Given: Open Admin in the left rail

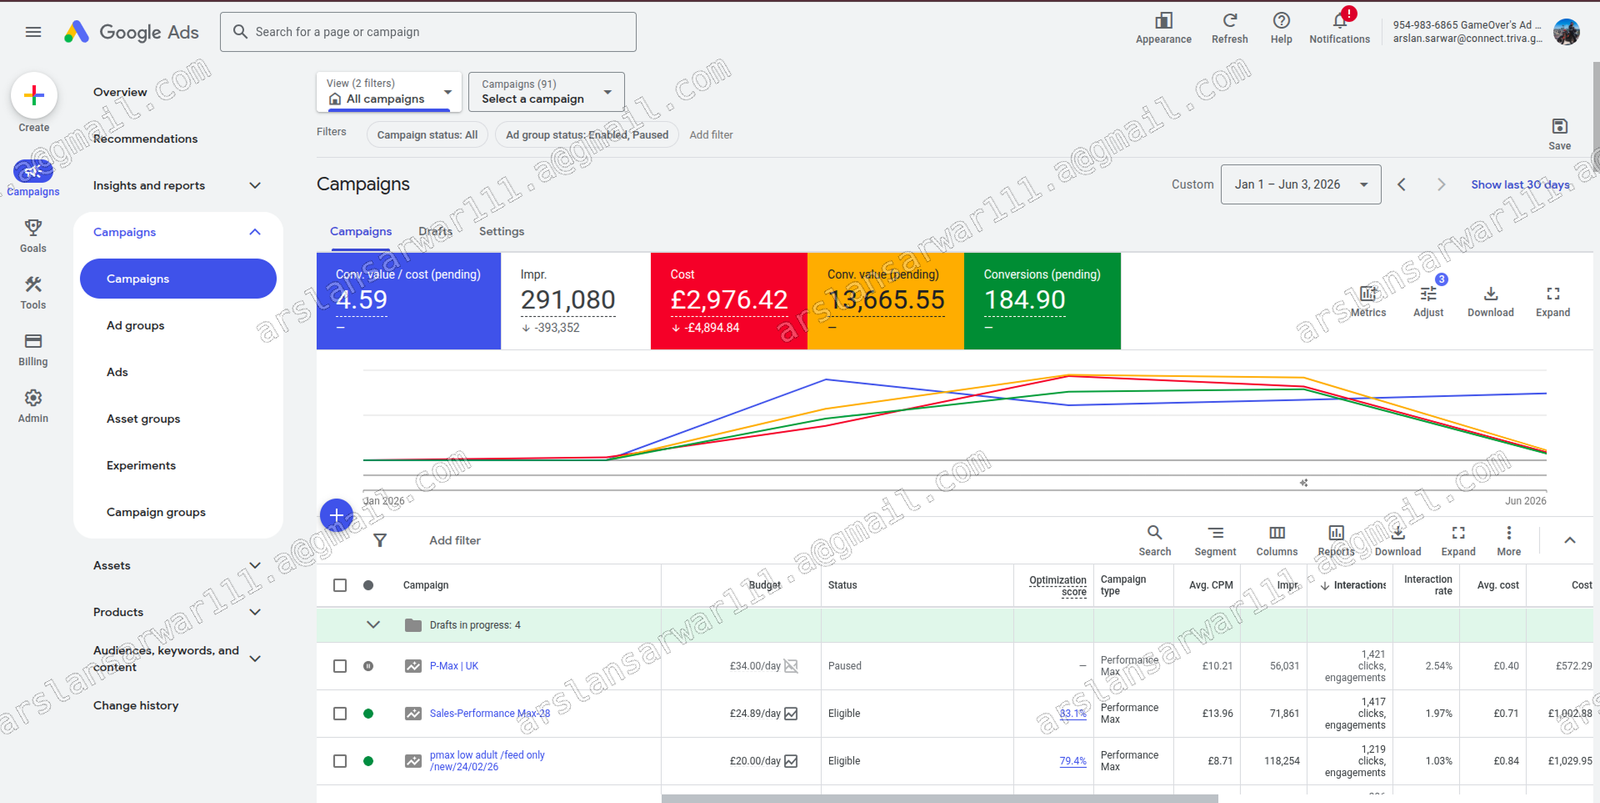Looking at the screenshot, I should pyautogui.click(x=33, y=406).
